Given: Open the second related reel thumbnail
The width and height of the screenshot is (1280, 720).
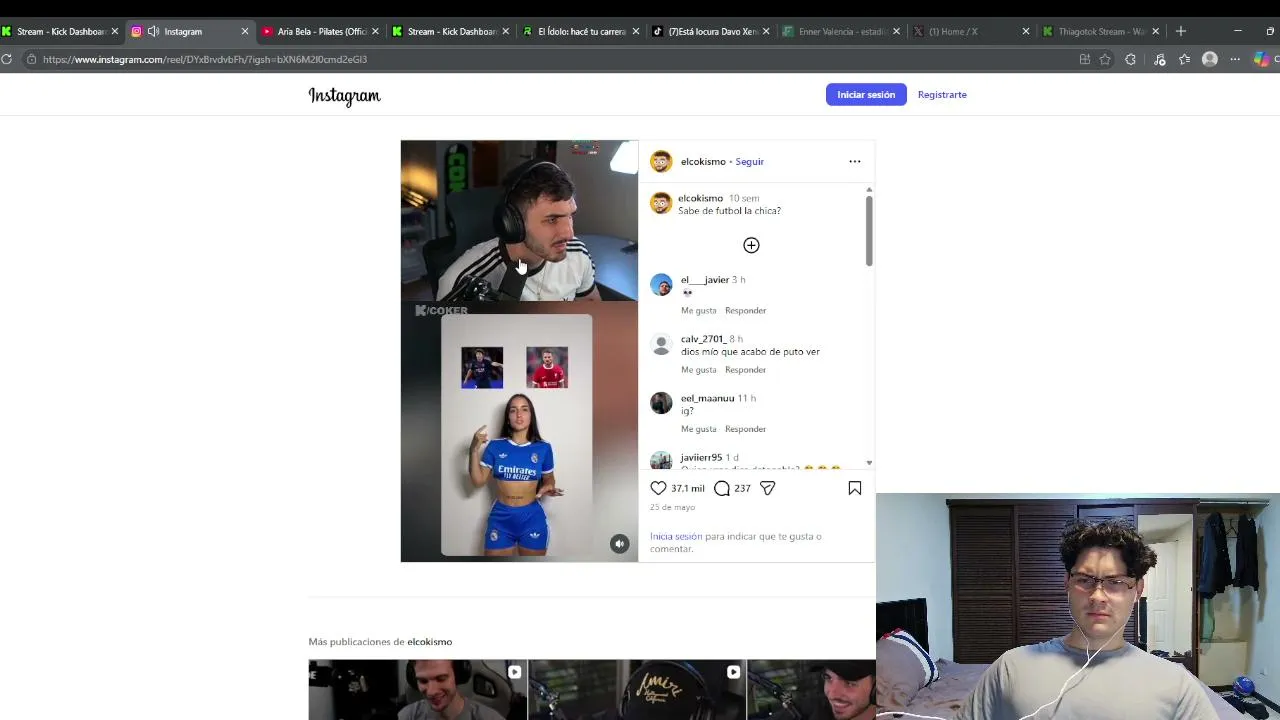Looking at the screenshot, I should pos(637,690).
